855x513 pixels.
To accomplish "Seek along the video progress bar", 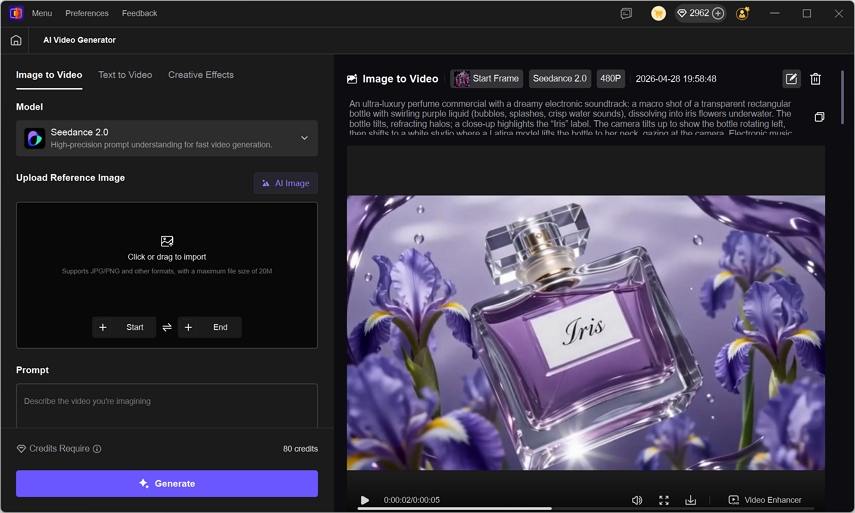I will [x=585, y=509].
